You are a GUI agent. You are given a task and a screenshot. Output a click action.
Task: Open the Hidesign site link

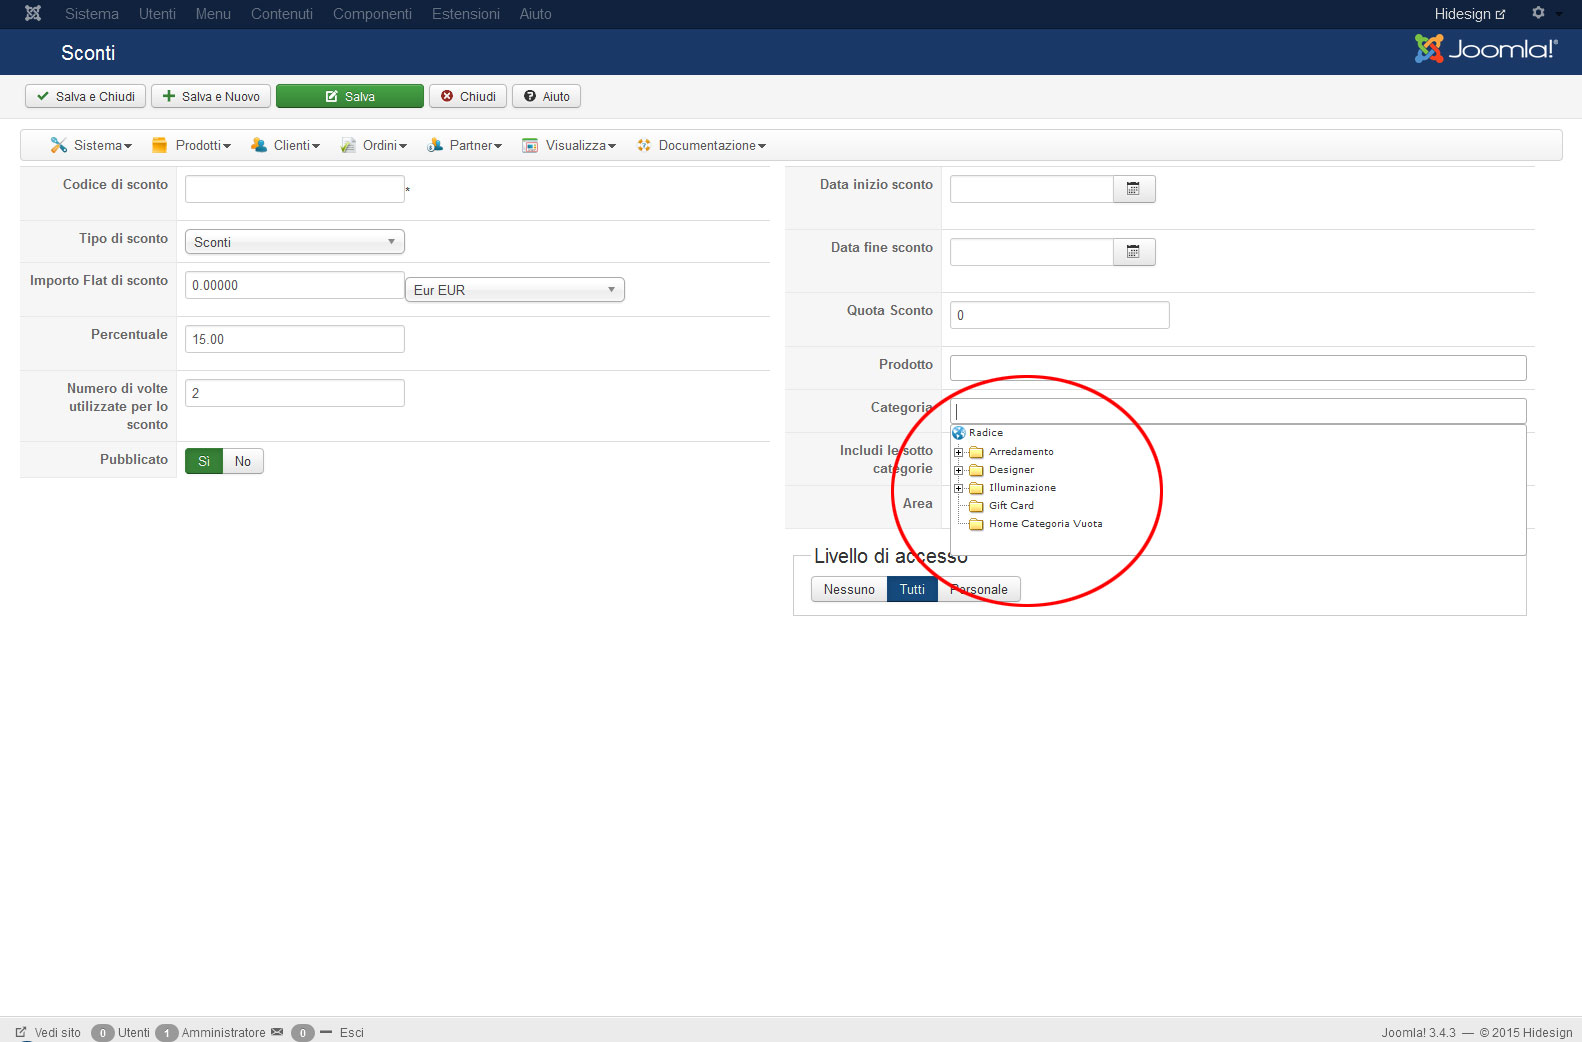click(x=1469, y=14)
